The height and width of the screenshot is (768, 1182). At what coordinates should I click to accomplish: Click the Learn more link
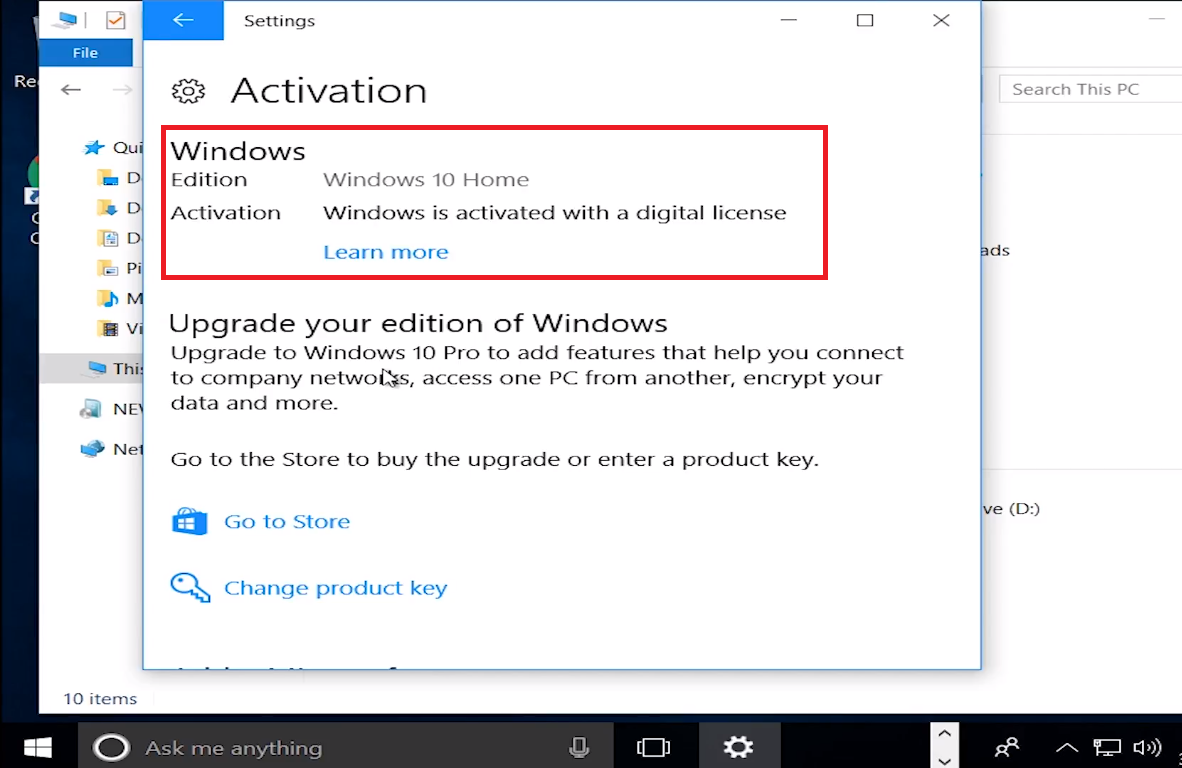click(x=385, y=252)
